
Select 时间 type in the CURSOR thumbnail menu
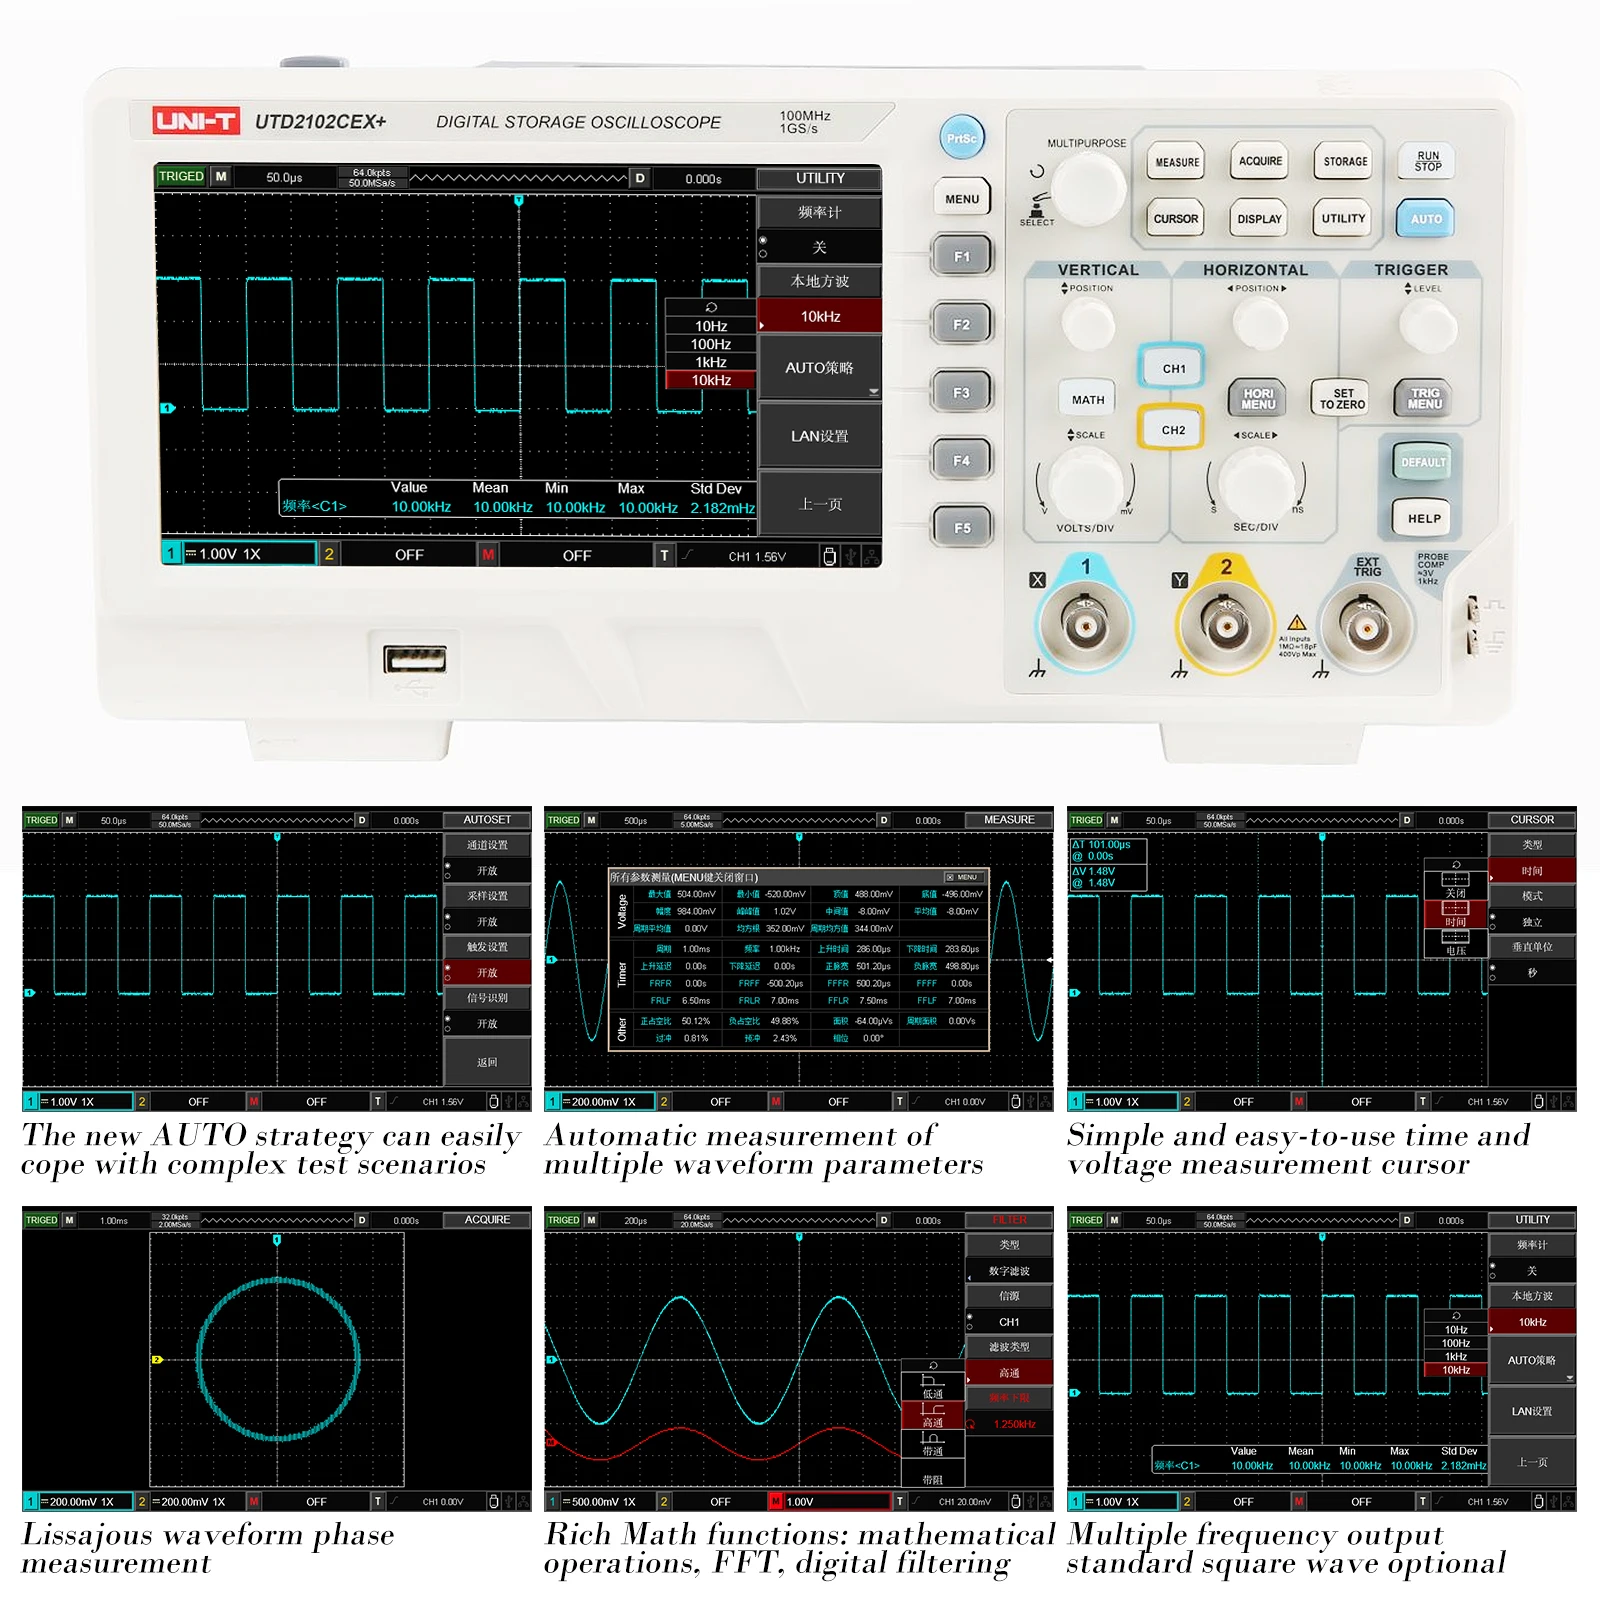click(1532, 871)
